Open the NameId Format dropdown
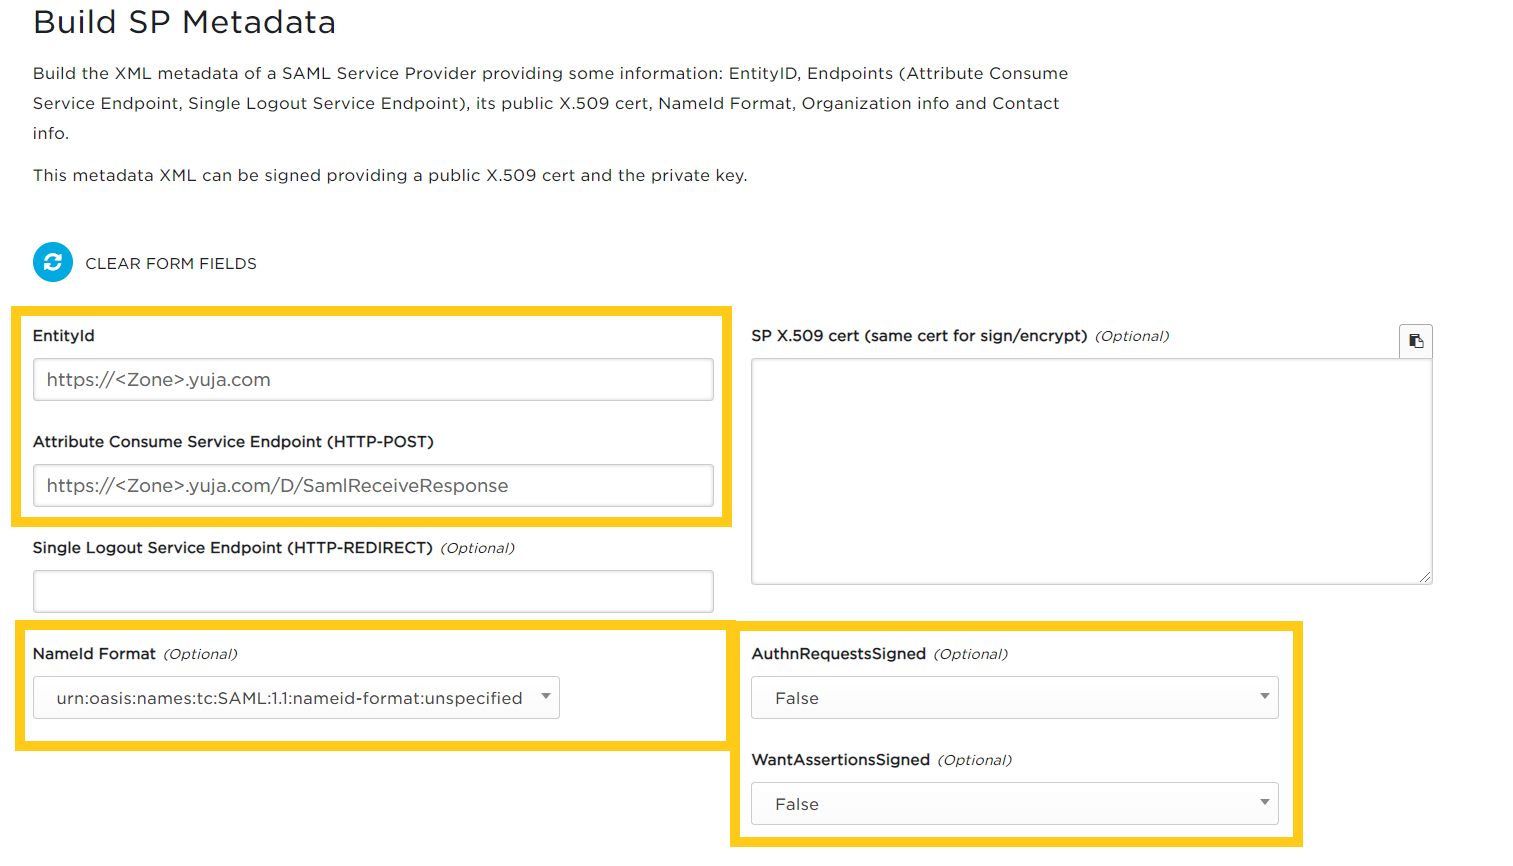 click(296, 698)
